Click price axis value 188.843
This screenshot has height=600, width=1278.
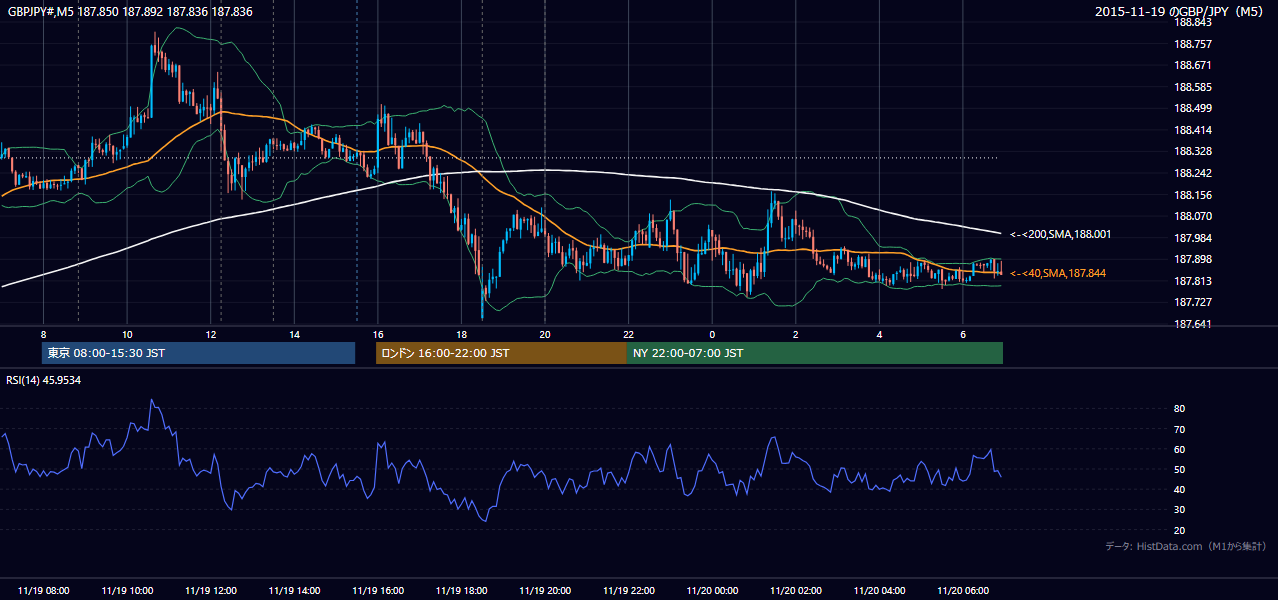click(x=1192, y=22)
